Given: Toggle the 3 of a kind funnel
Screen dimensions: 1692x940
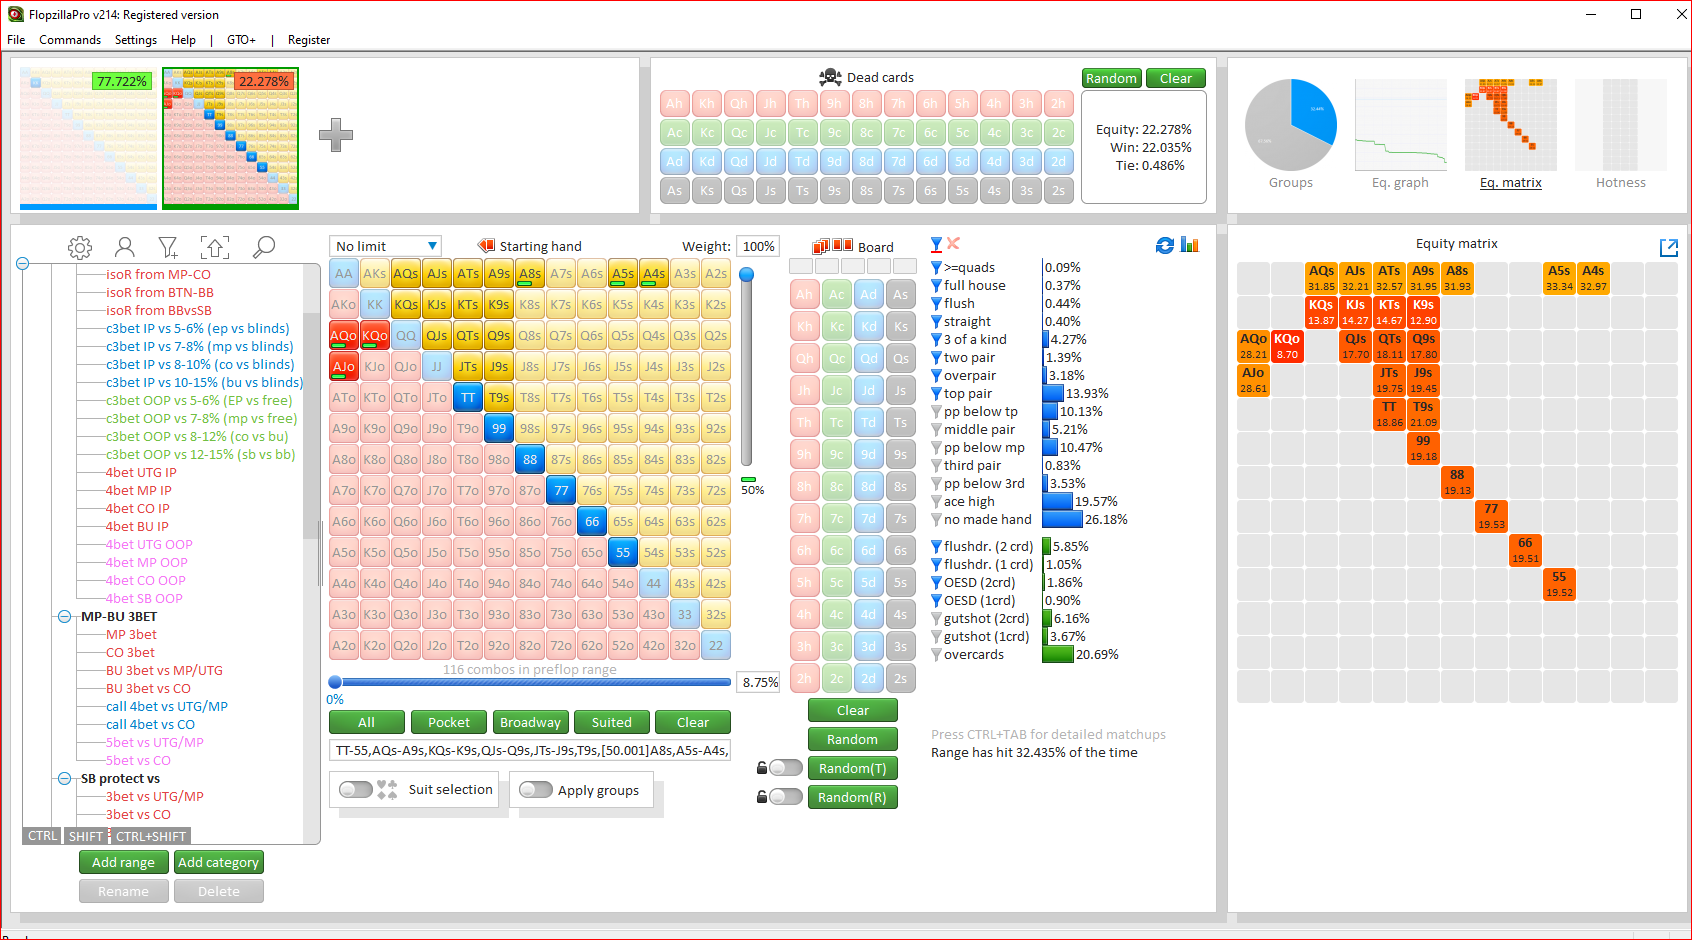Looking at the screenshot, I should click(936, 340).
